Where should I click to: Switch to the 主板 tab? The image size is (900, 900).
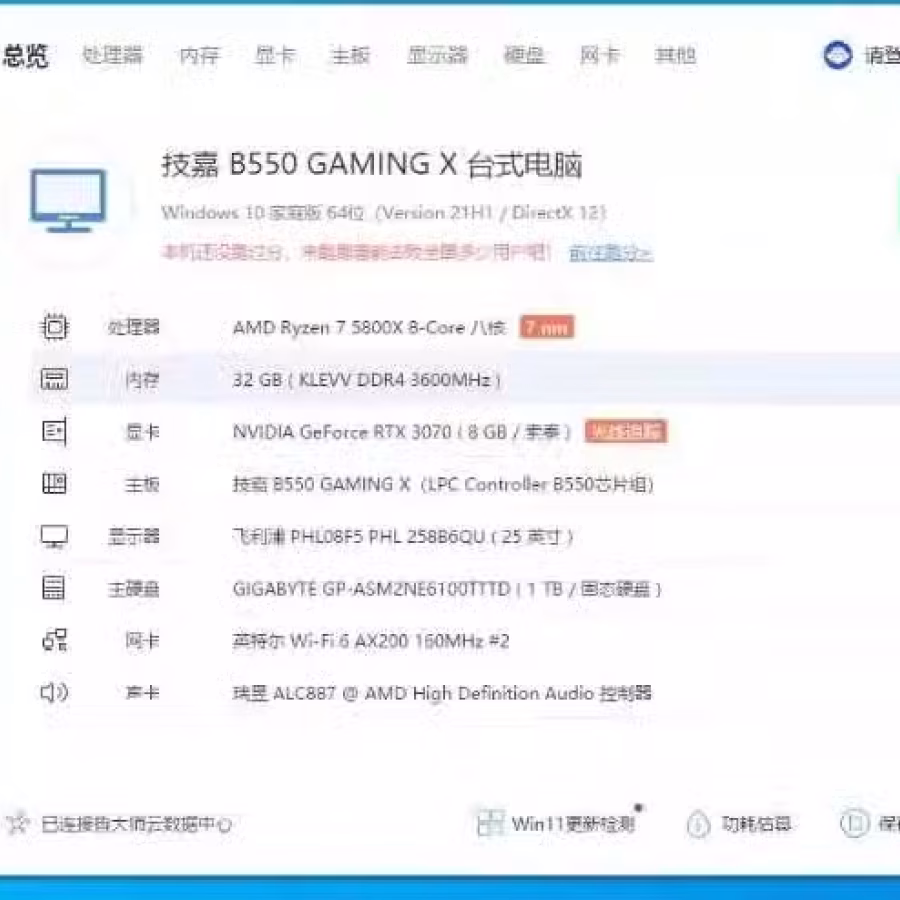pyautogui.click(x=350, y=56)
